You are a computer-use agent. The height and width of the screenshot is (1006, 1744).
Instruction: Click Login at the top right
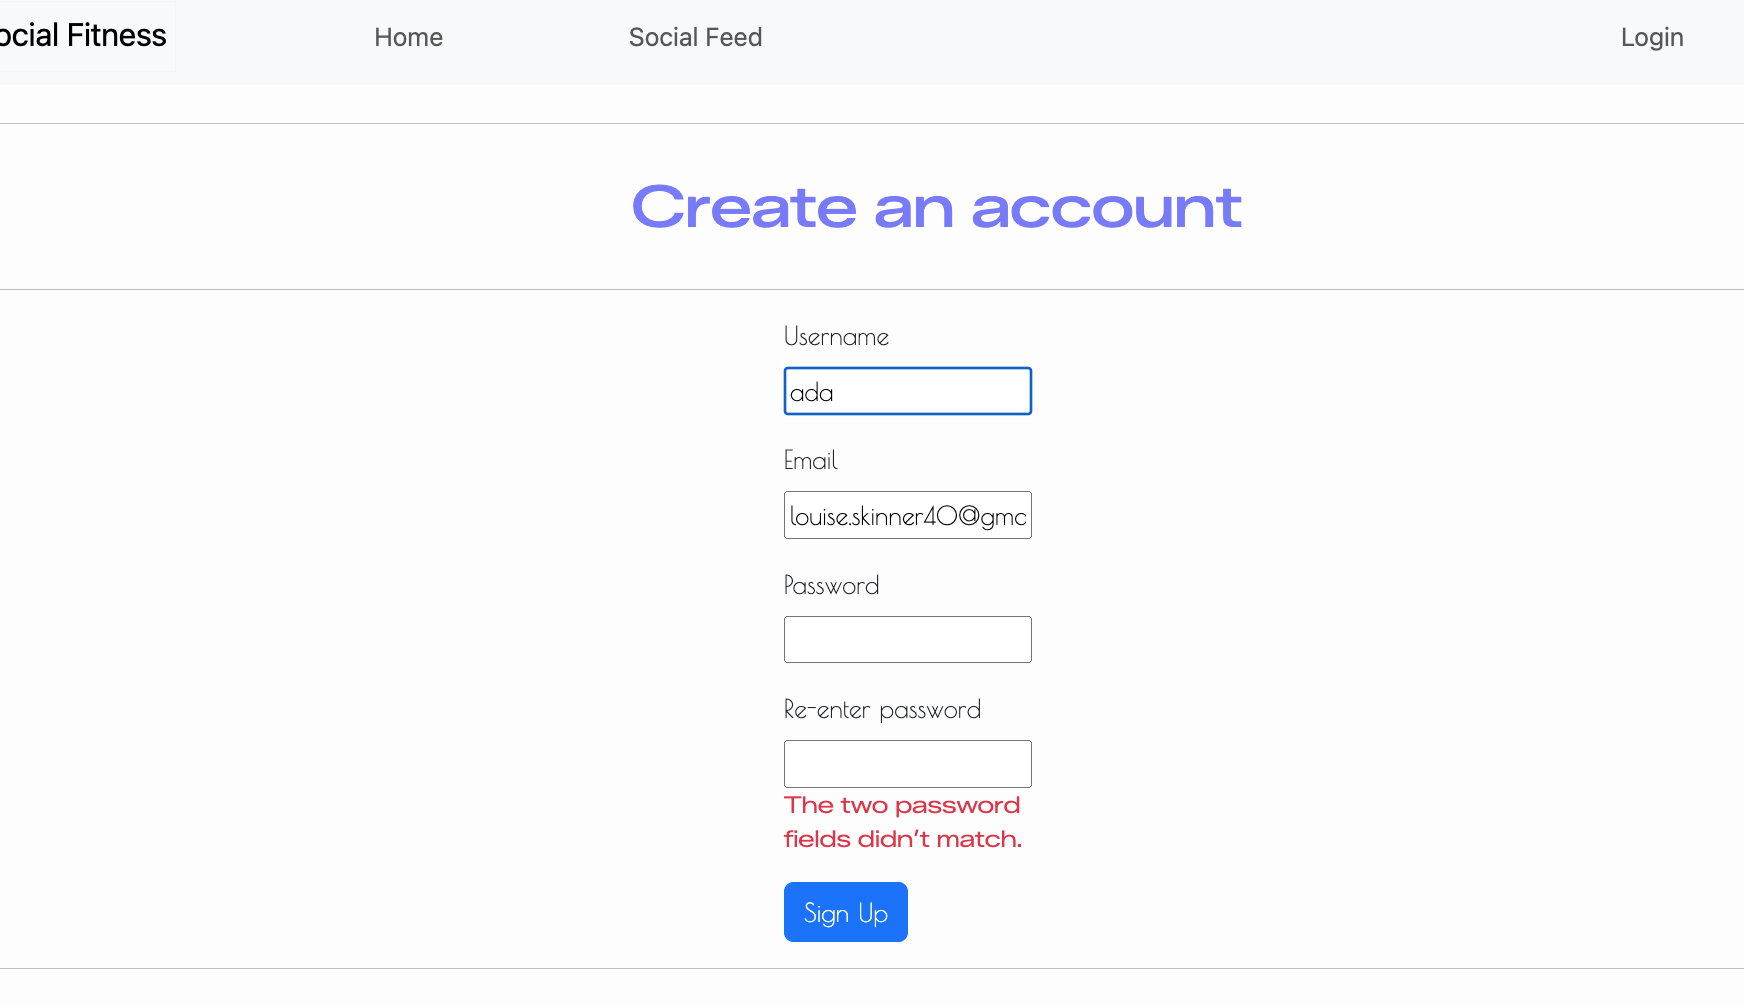pyautogui.click(x=1651, y=37)
